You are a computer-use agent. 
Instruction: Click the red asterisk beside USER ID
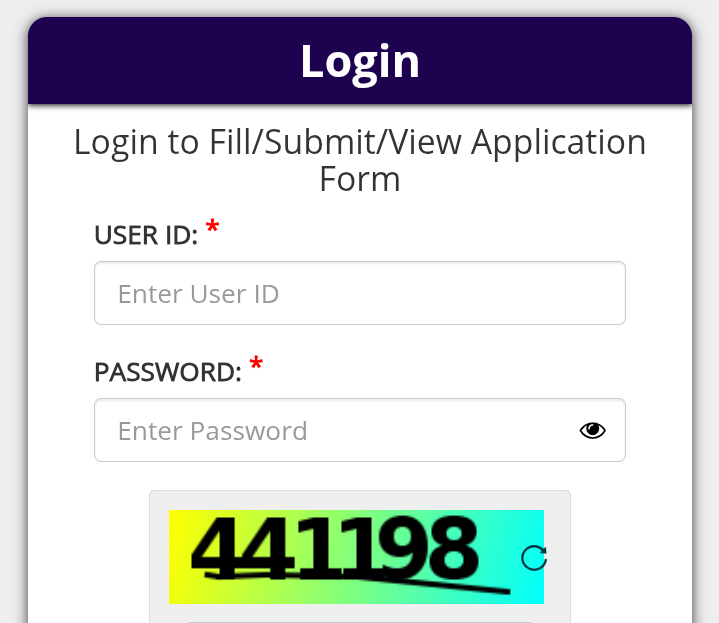pyautogui.click(x=212, y=229)
